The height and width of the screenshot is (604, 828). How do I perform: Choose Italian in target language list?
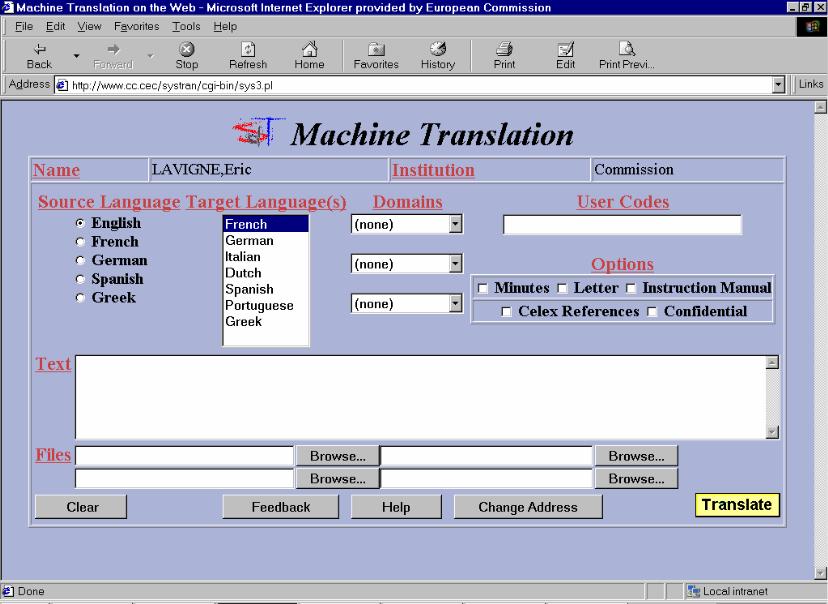[x=266, y=257]
